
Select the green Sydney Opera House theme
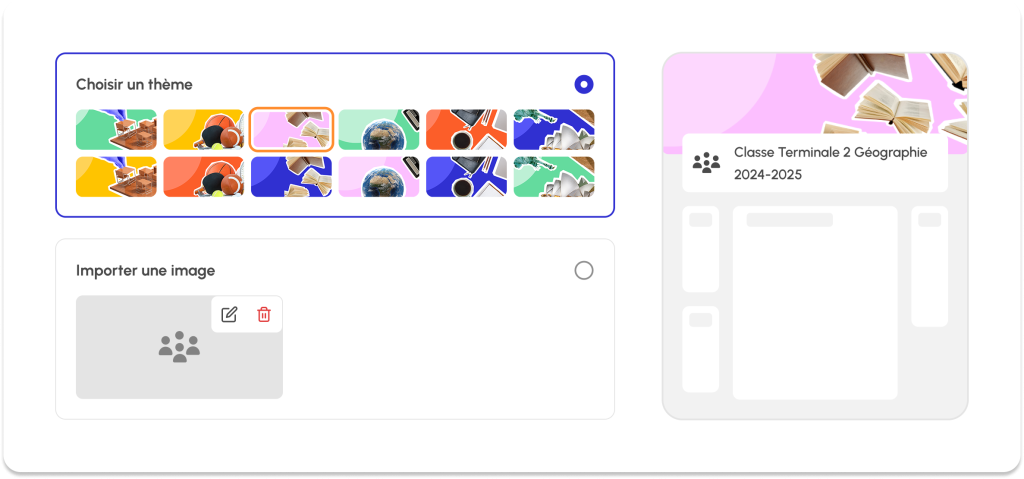click(554, 176)
